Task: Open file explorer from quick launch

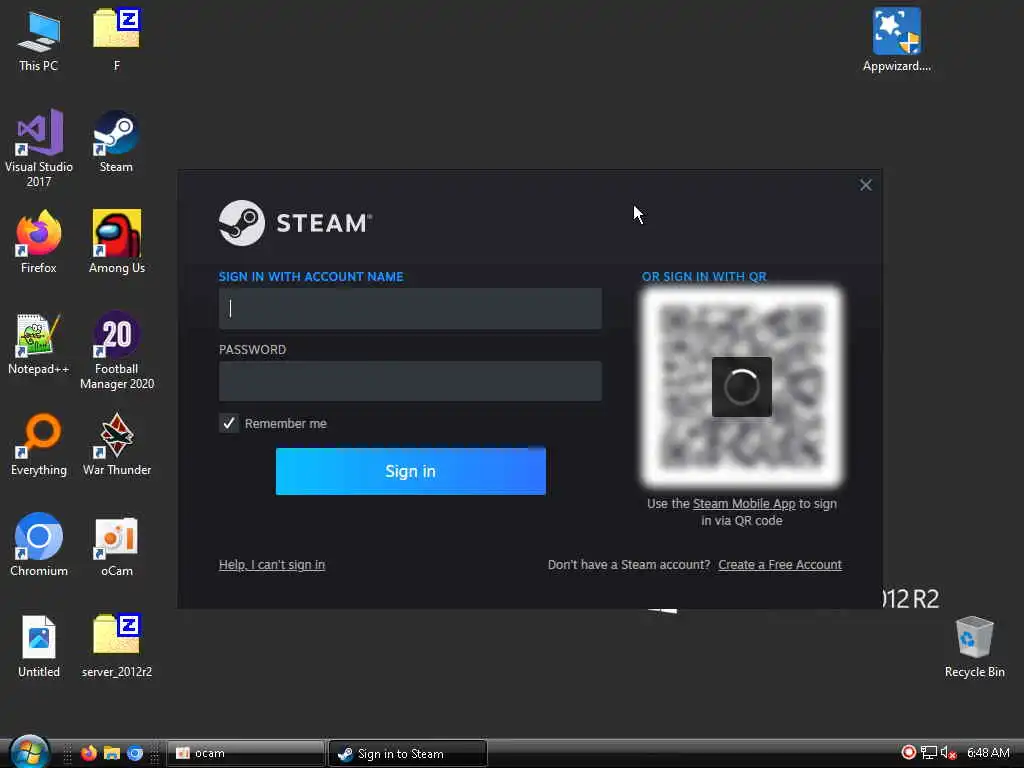Action: 112,753
